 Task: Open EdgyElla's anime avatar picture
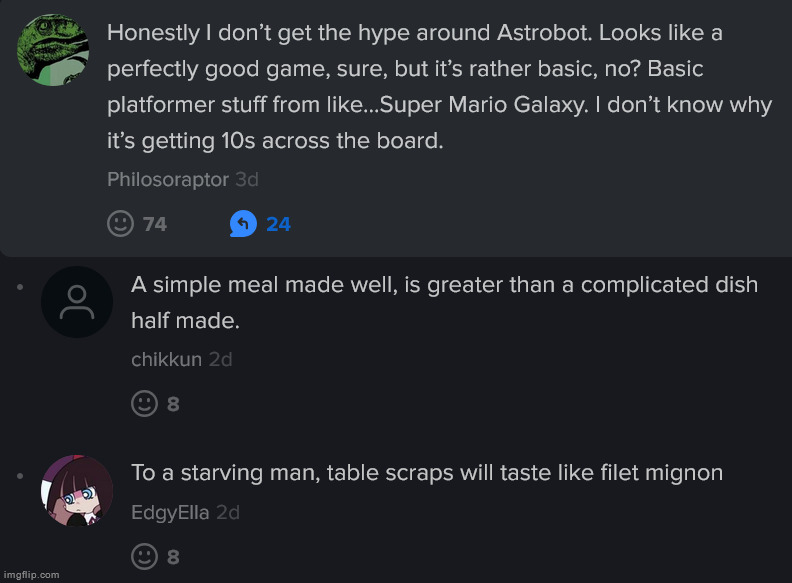pos(77,490)
